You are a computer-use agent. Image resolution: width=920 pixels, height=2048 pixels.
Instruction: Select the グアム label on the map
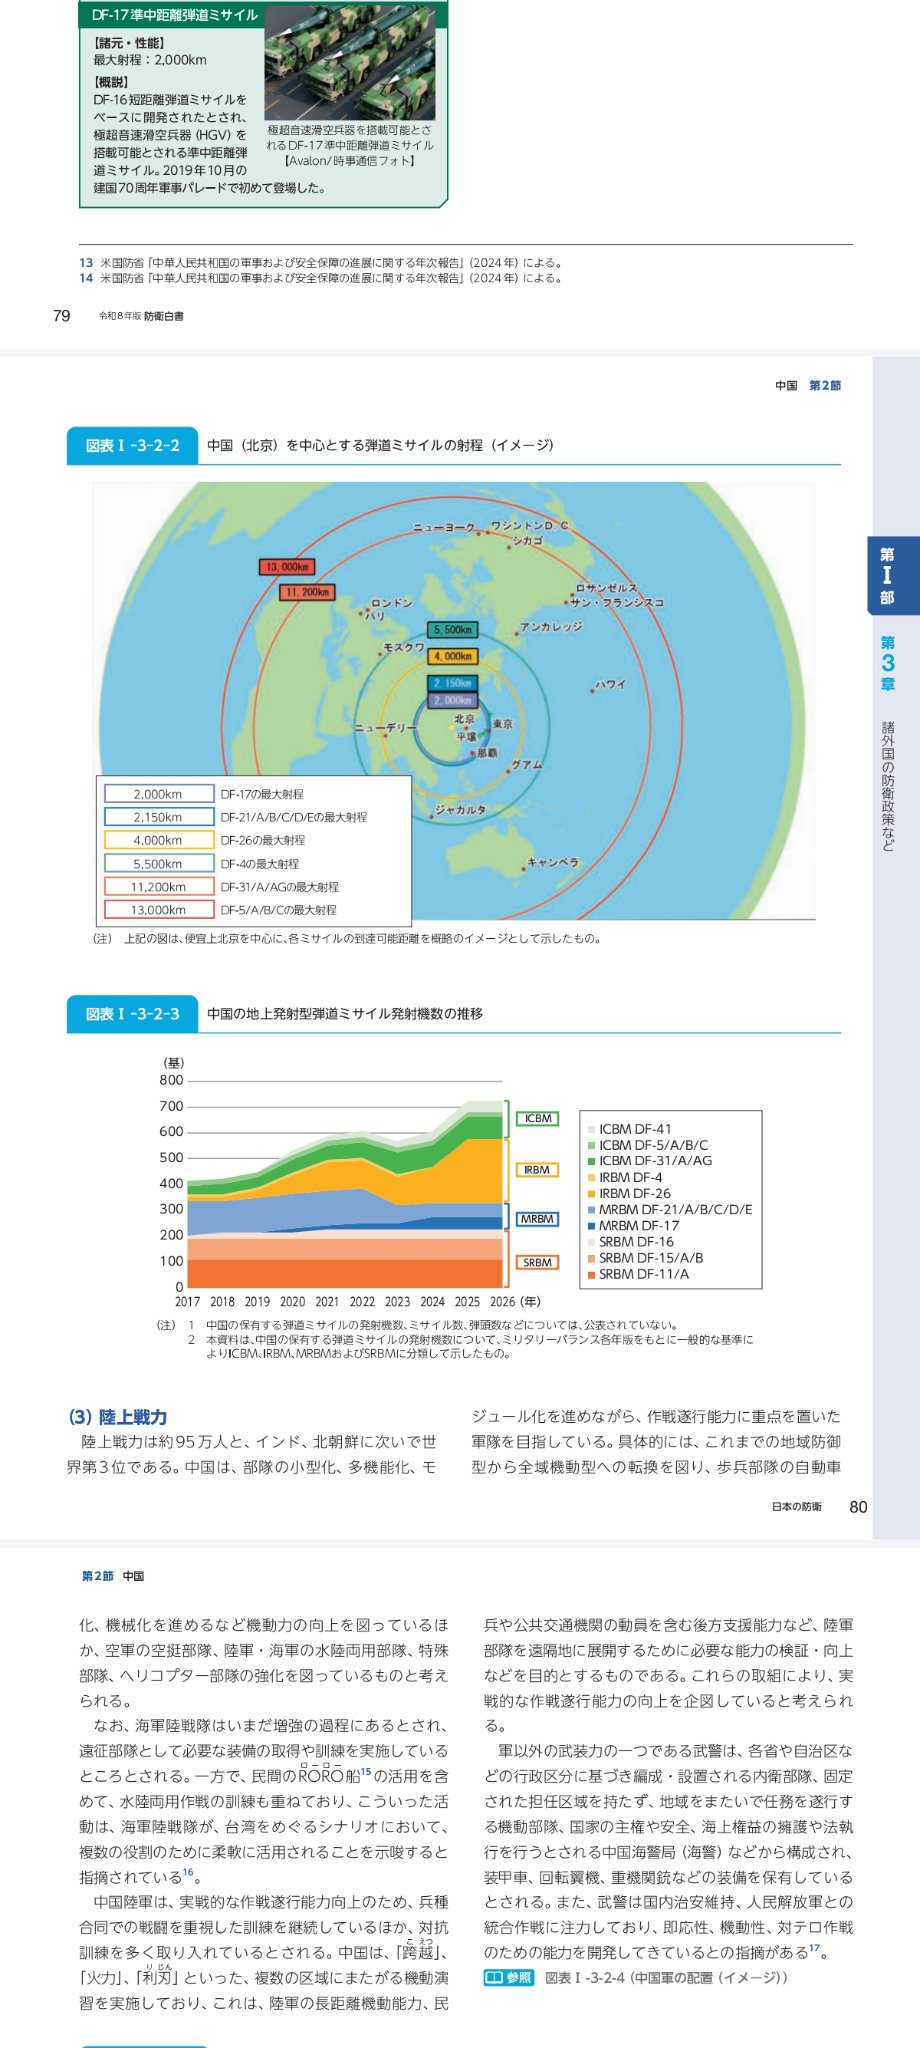tap(527, 764)
